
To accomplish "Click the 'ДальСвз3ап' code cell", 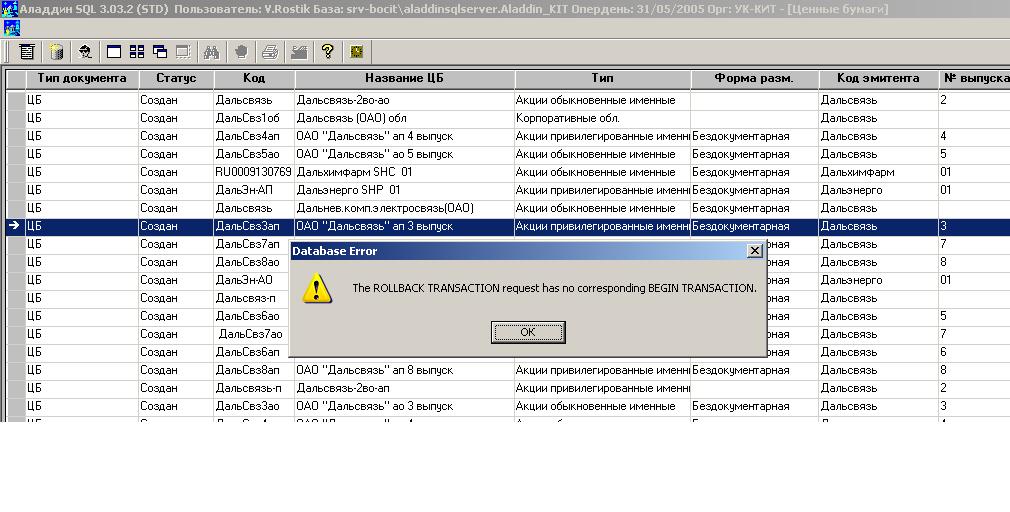I will [254, 227].
